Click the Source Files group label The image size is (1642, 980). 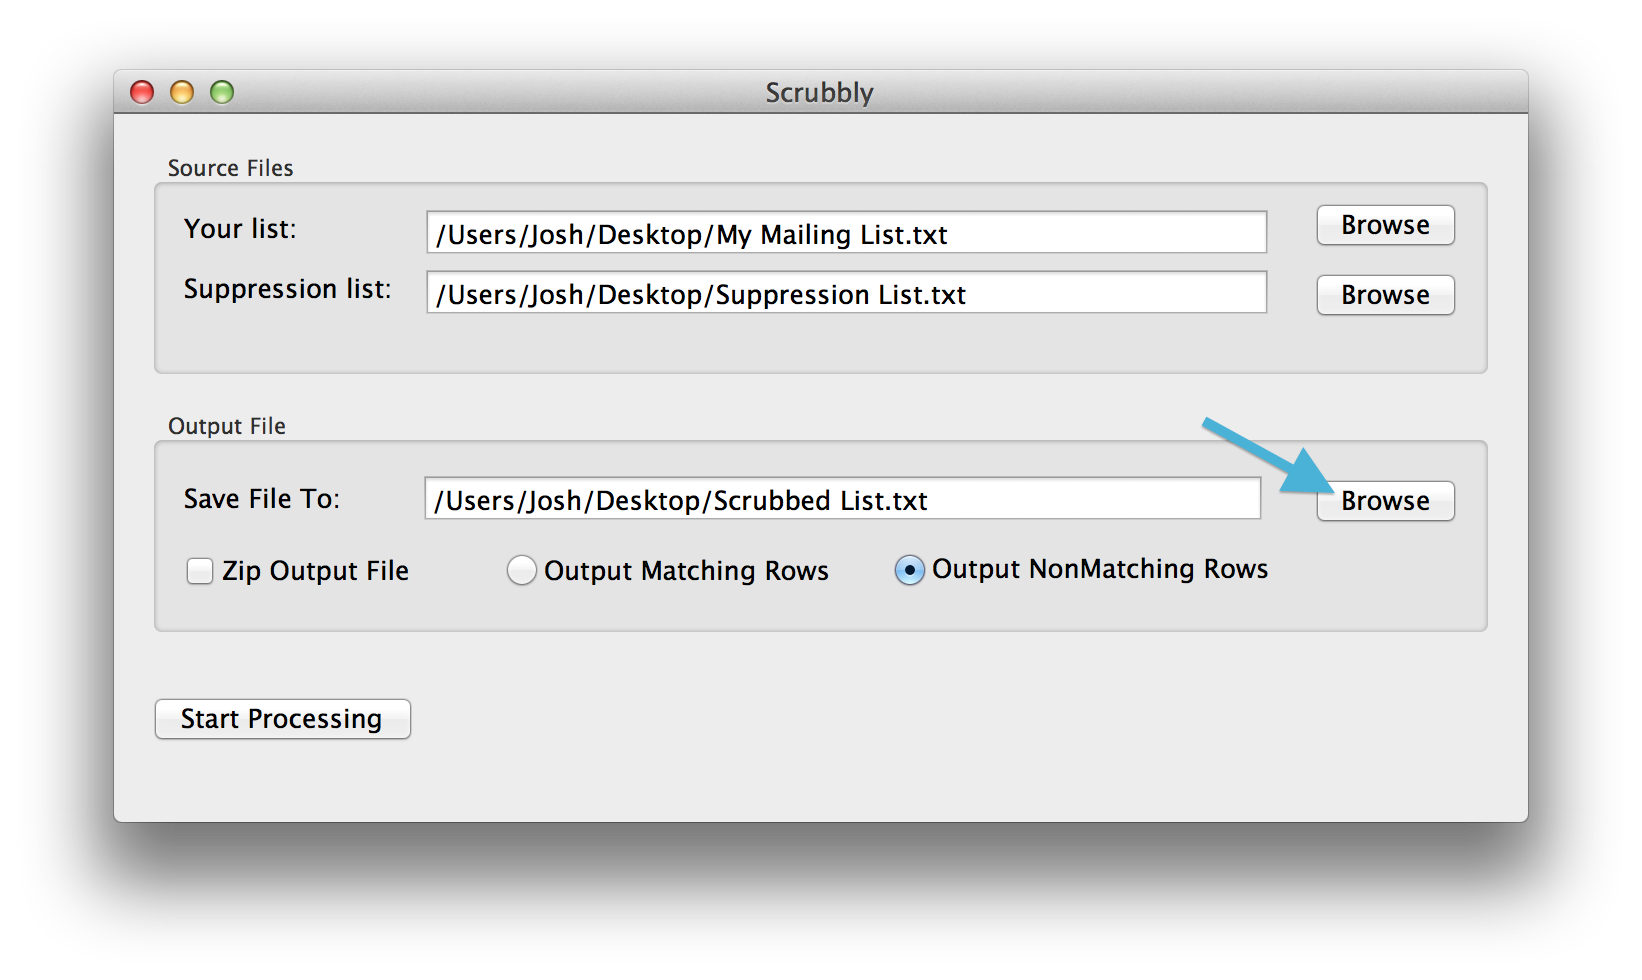coord(230,168)
